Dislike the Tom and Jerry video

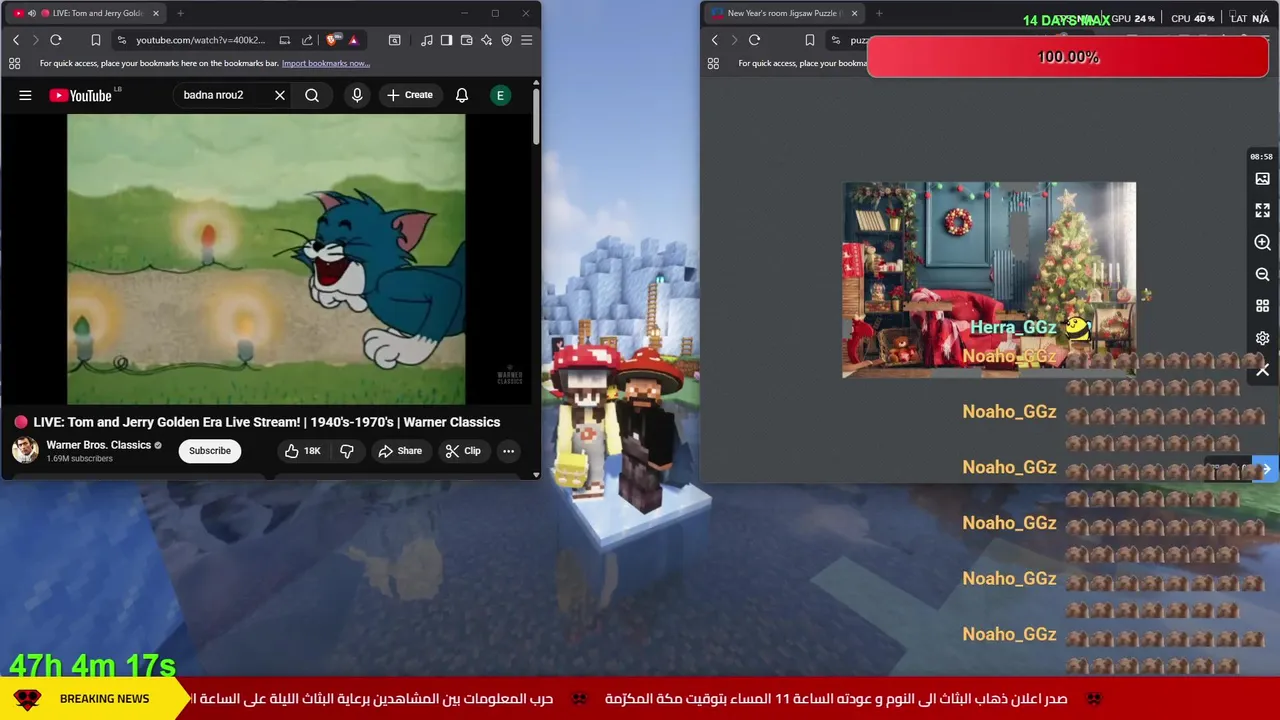click(x=346, y=451)
